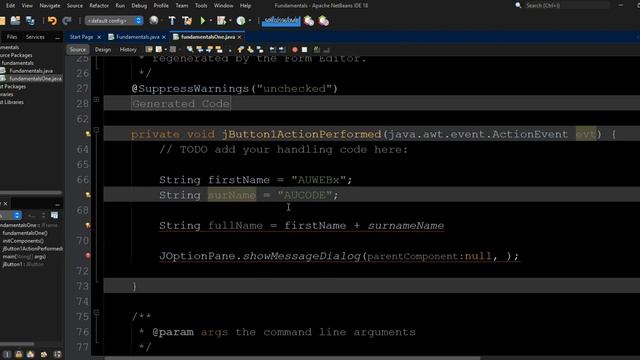Click the red error marker in gutter

[88, 256]
